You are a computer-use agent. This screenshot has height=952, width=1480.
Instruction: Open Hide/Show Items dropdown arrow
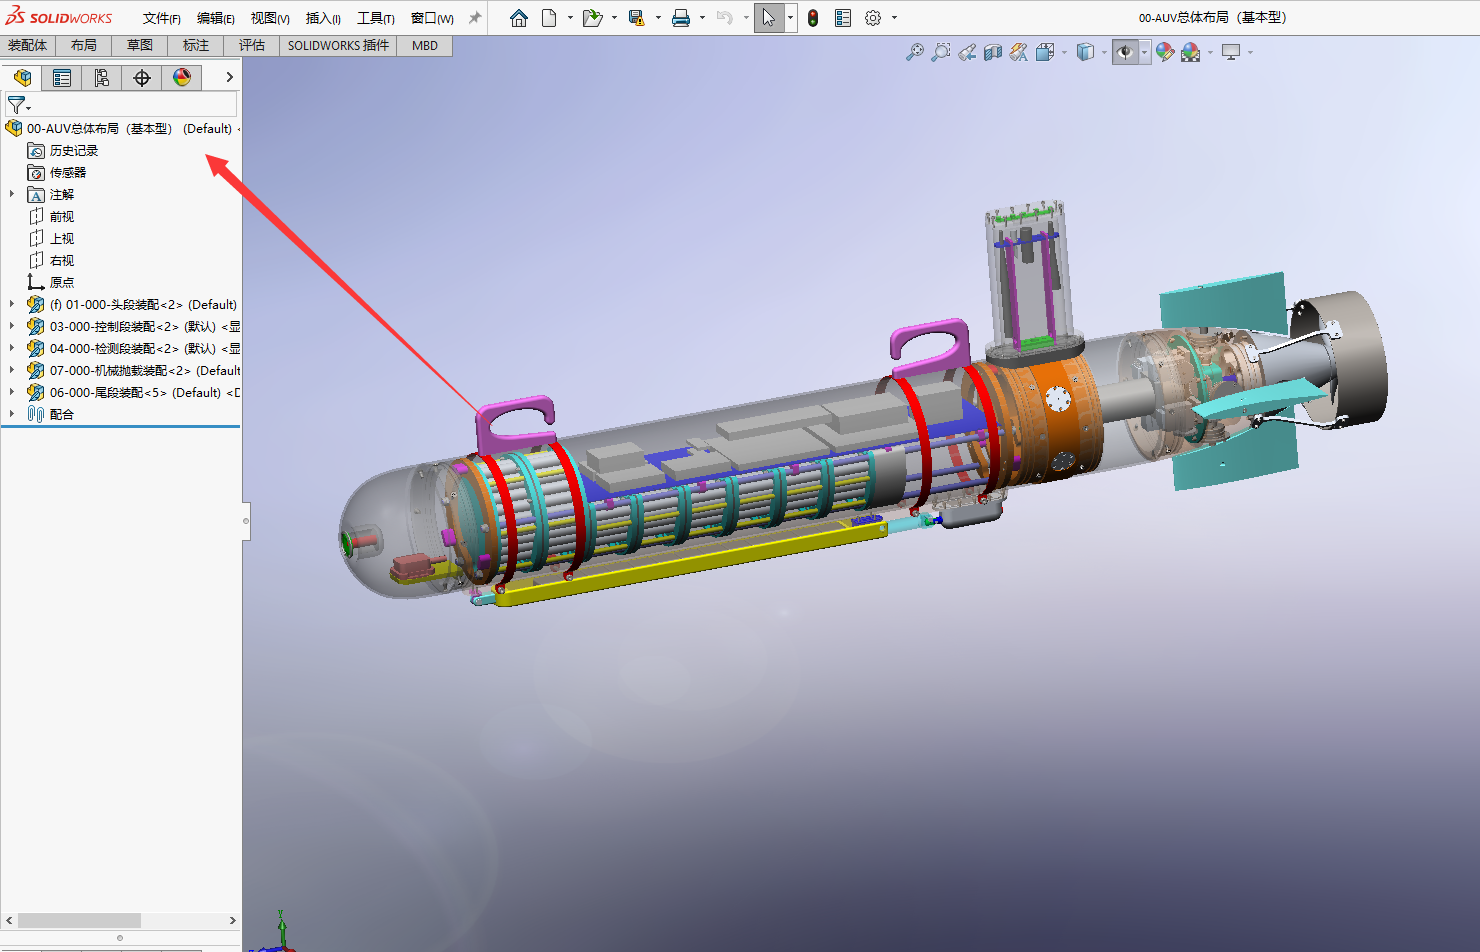1144,52
